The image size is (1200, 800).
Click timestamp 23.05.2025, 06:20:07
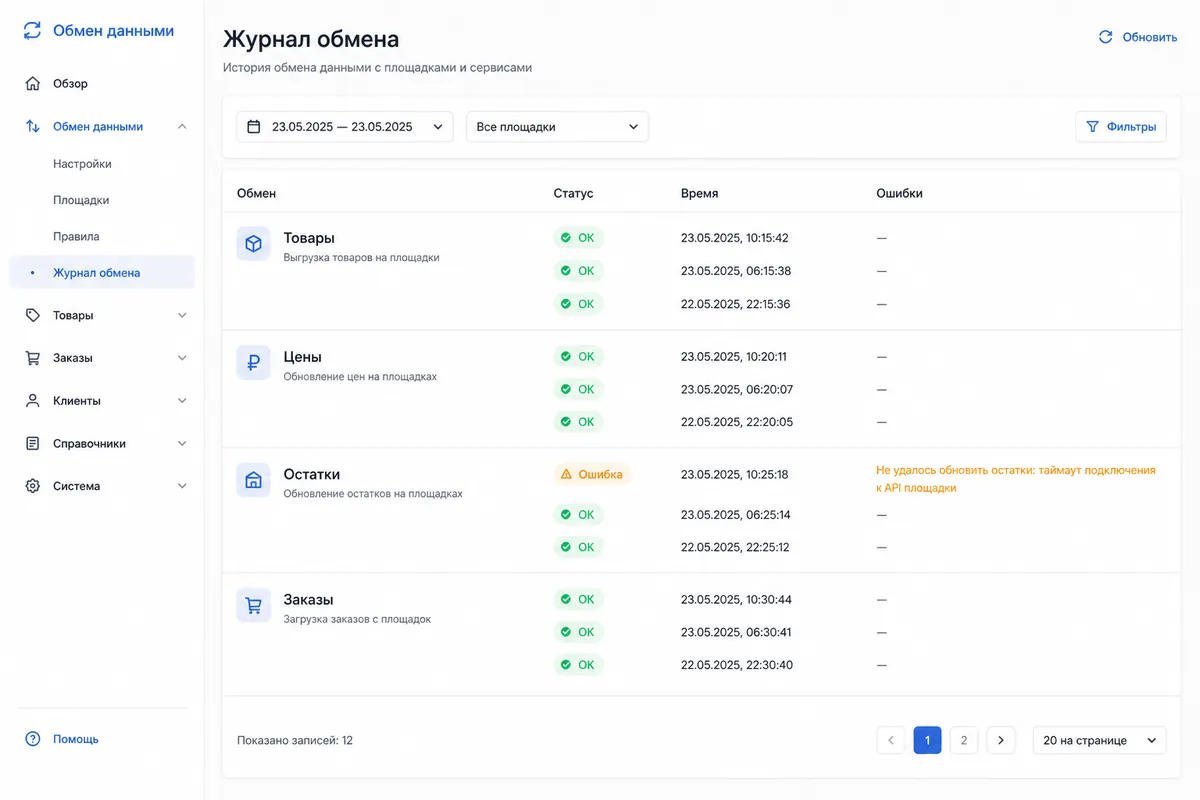(737, 389)
